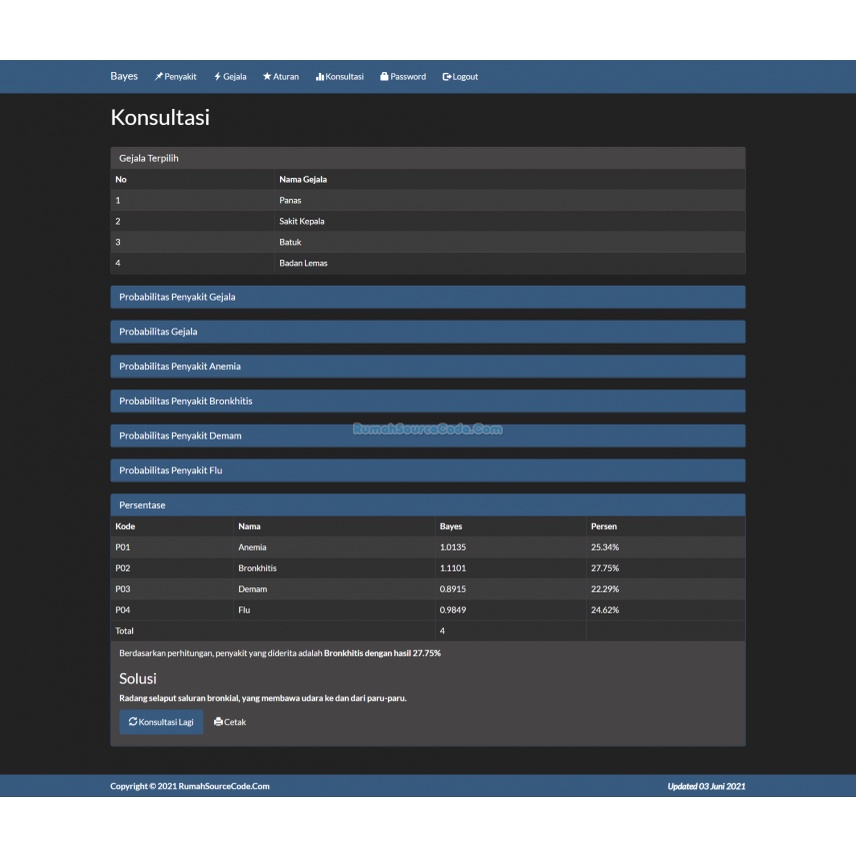Image resolution: width=856 pixels, height=856 pixels.
Task: Expand the Probabilitas Penyakit Flu panel
Action: click(x=428, y=470)
